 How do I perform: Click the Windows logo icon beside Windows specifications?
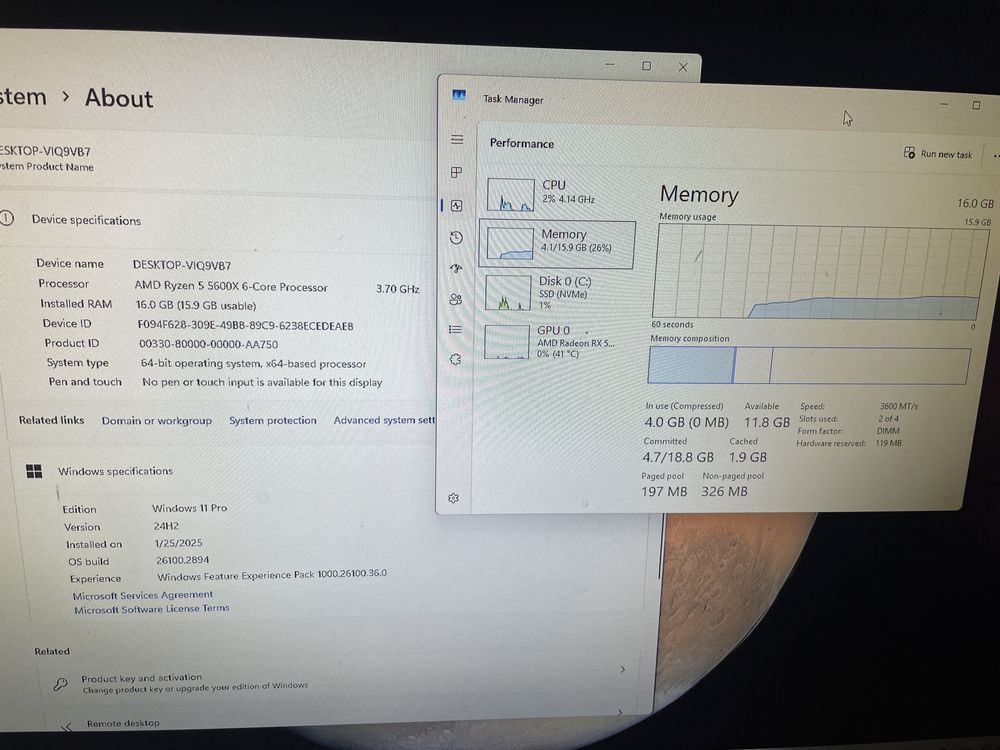pyautogui.click(x=34, y=471)
